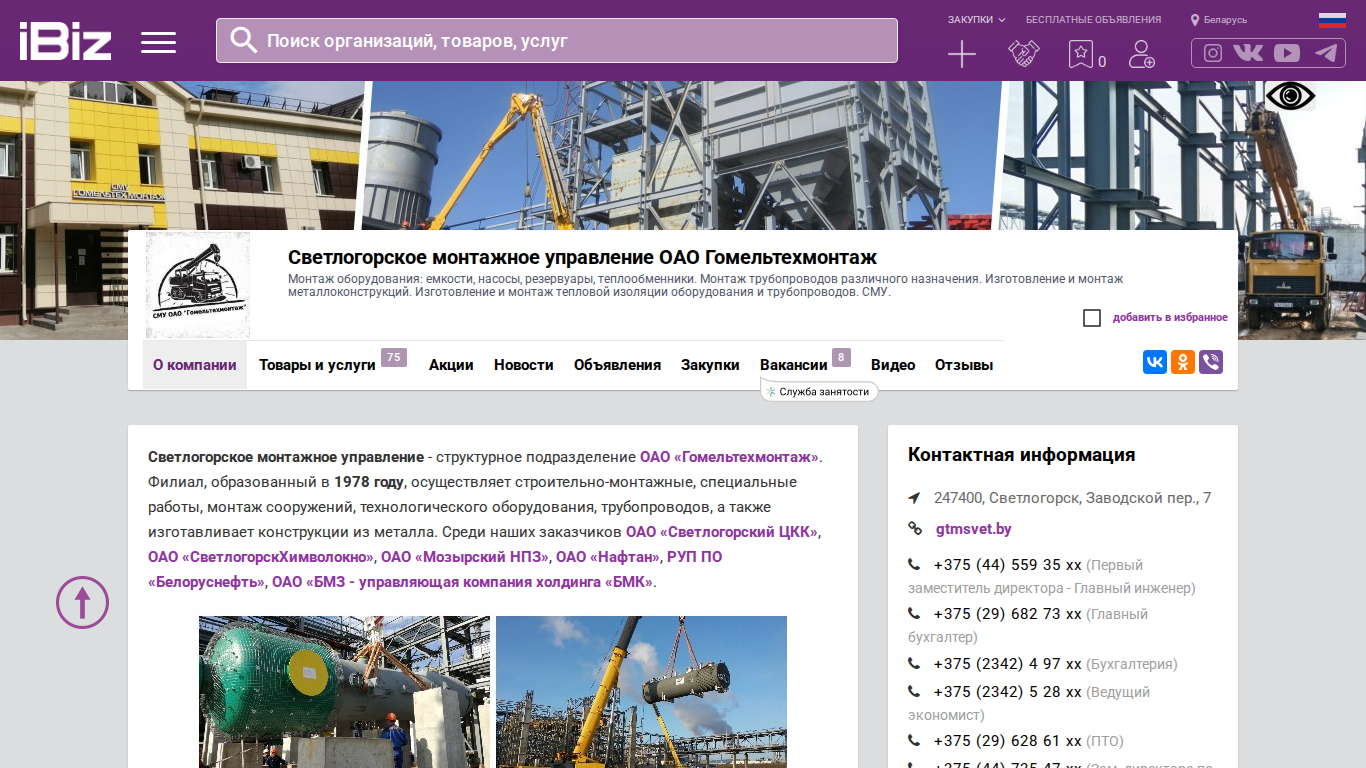This screenshot has height=768, width=1366.
Task: Click the arrow icon beside the address
Action: [914, 498]
